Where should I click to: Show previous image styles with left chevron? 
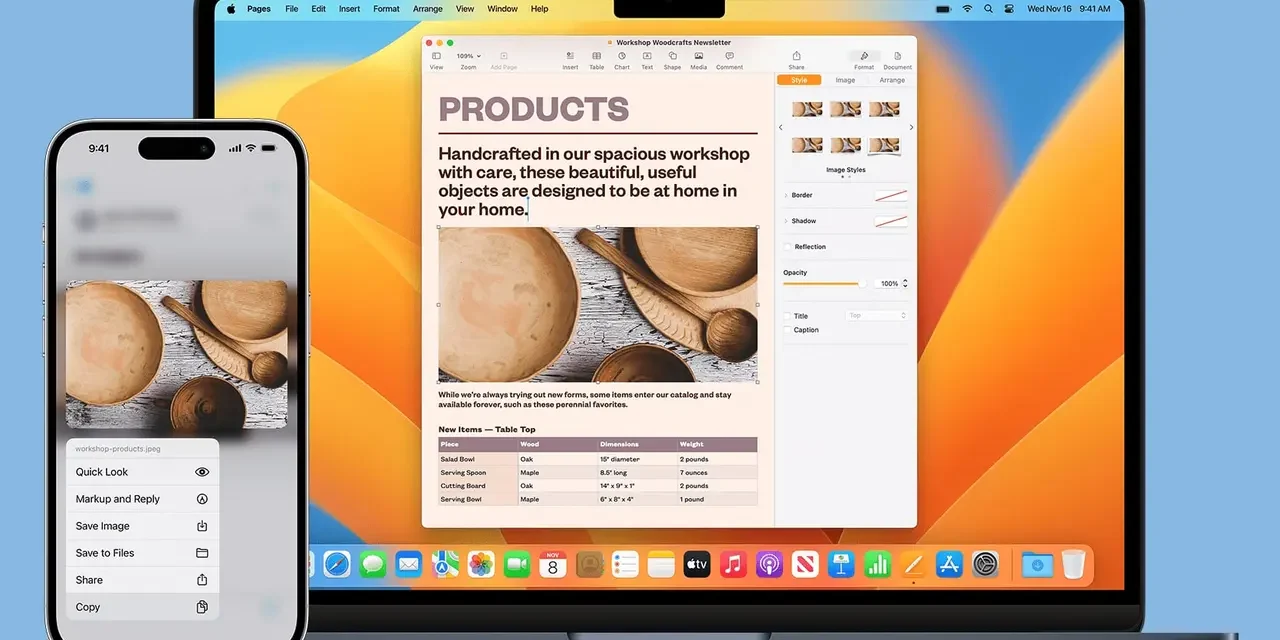tap(781, 128)
